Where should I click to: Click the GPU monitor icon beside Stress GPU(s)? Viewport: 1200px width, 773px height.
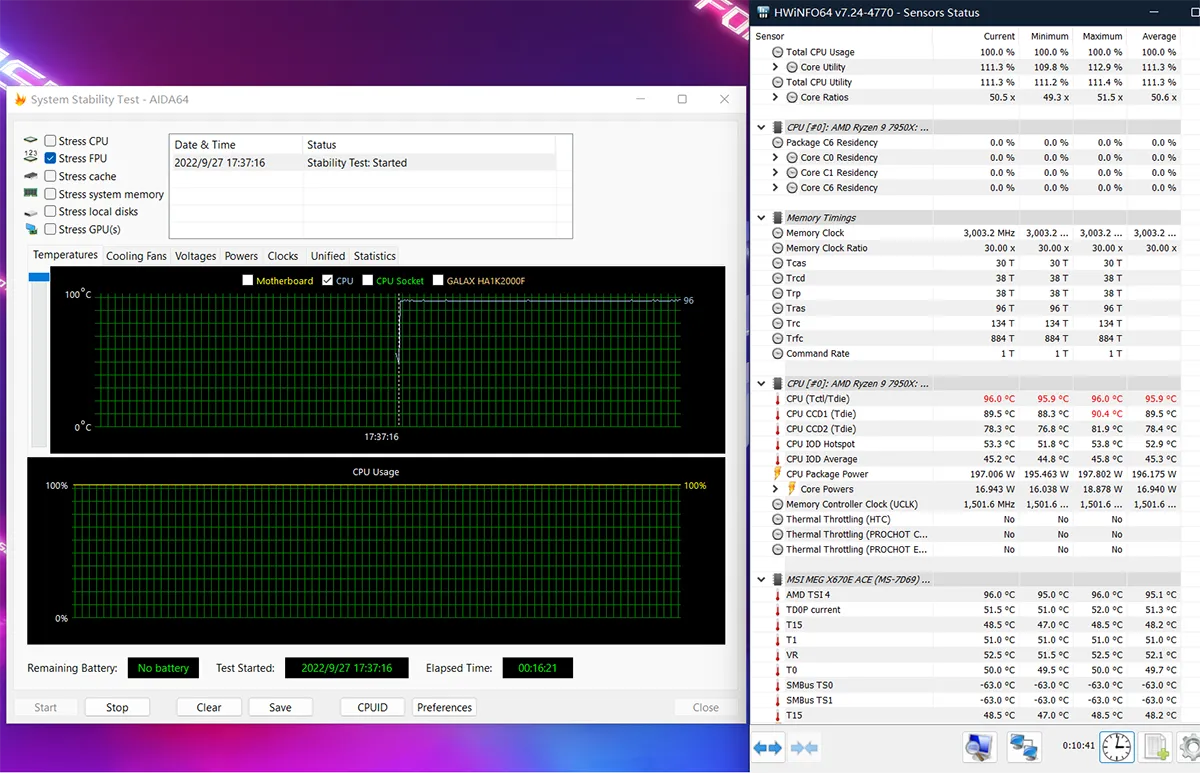click(31, 229)
